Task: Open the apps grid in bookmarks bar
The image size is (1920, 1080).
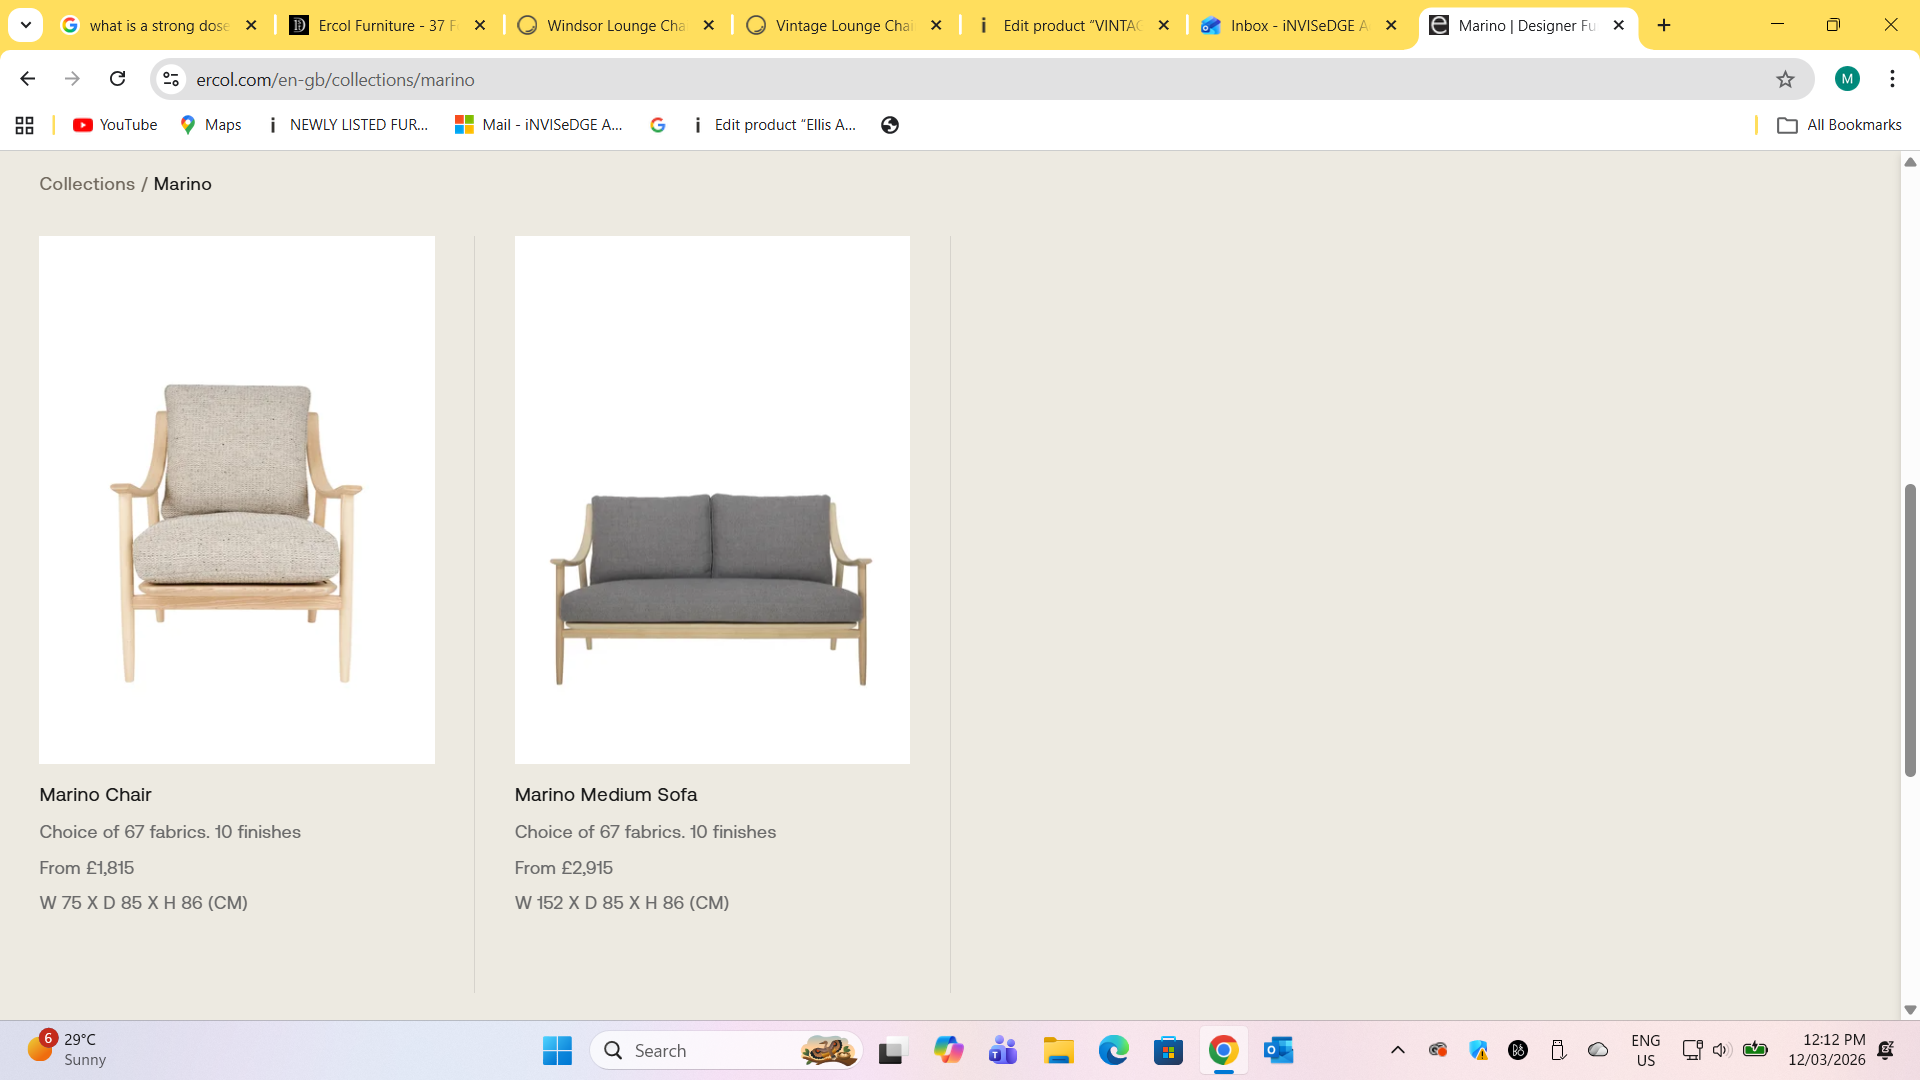Action: [x=25, y=125]
